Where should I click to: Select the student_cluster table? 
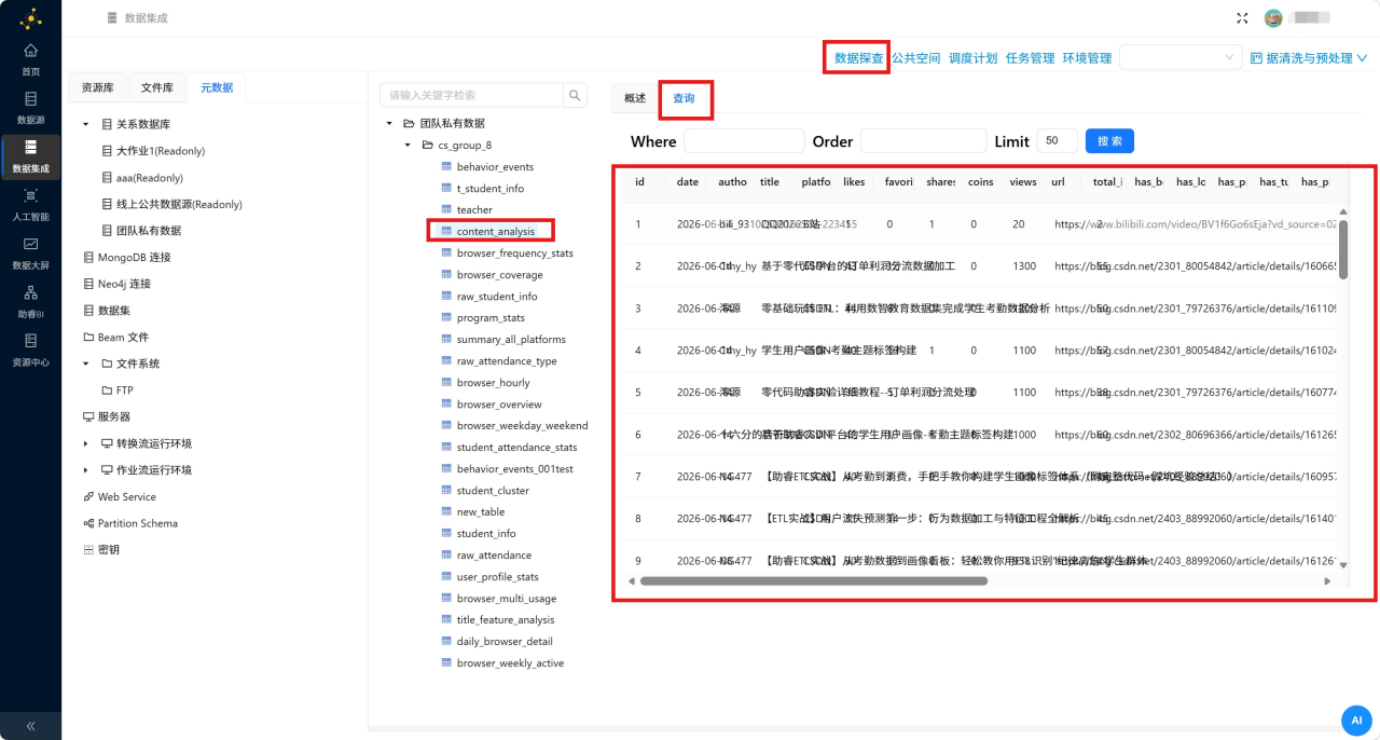coord(493,490)
